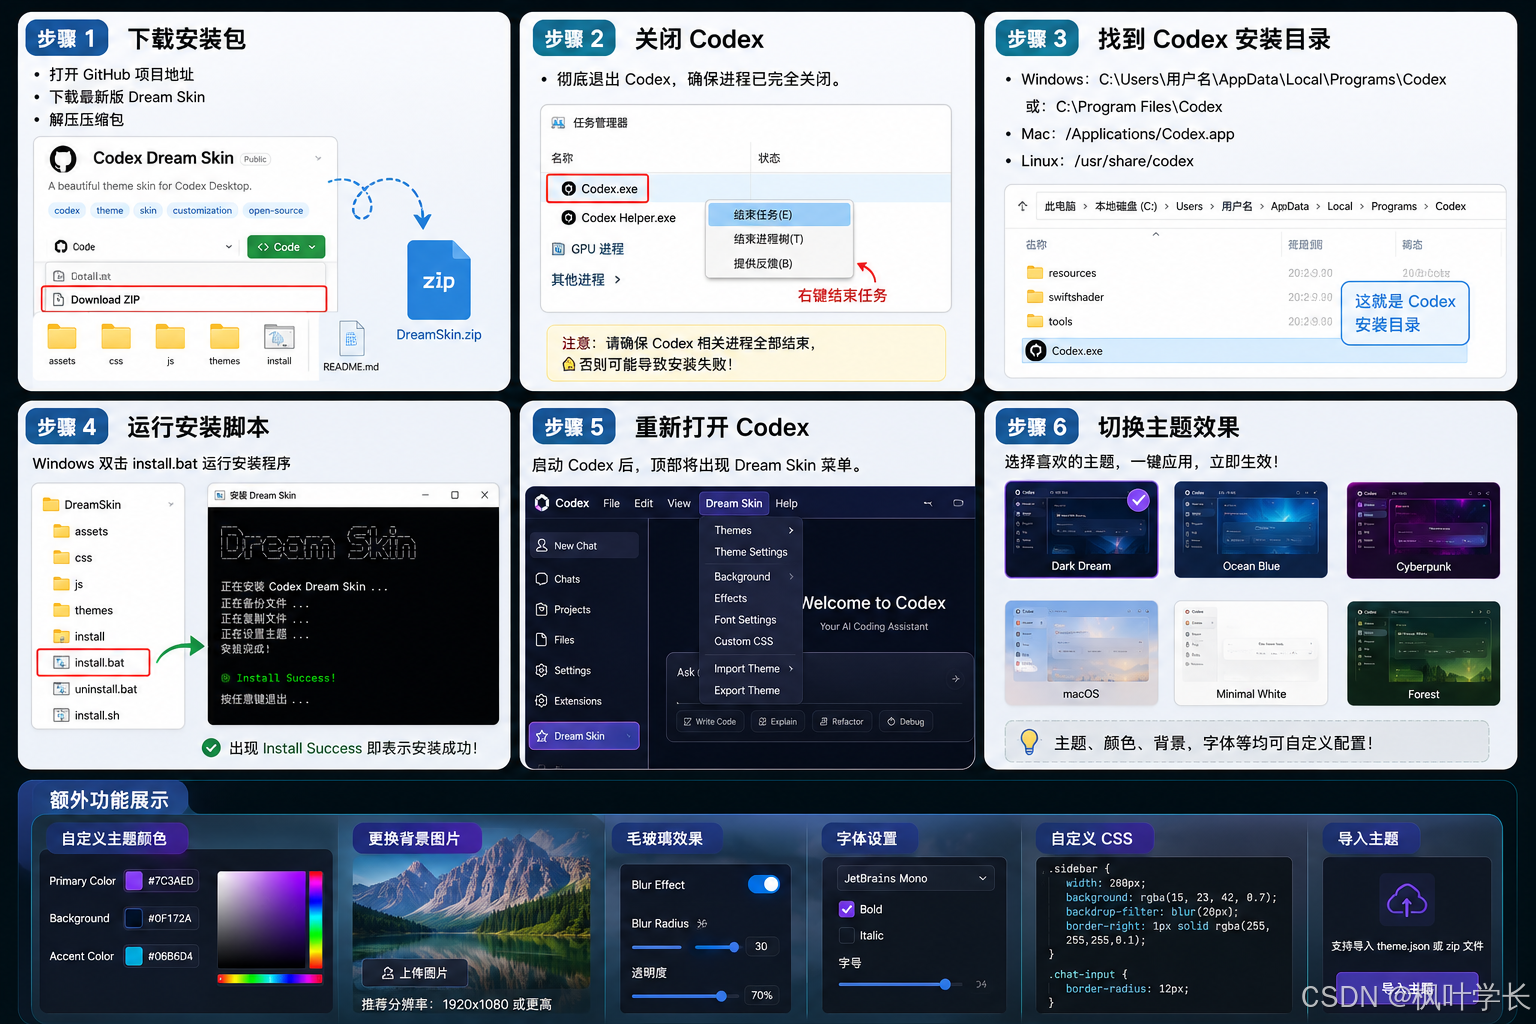Select the Ocean Blue theme thumbnail
Screen dimensions: 1536x1024
tap(1251, 529)
